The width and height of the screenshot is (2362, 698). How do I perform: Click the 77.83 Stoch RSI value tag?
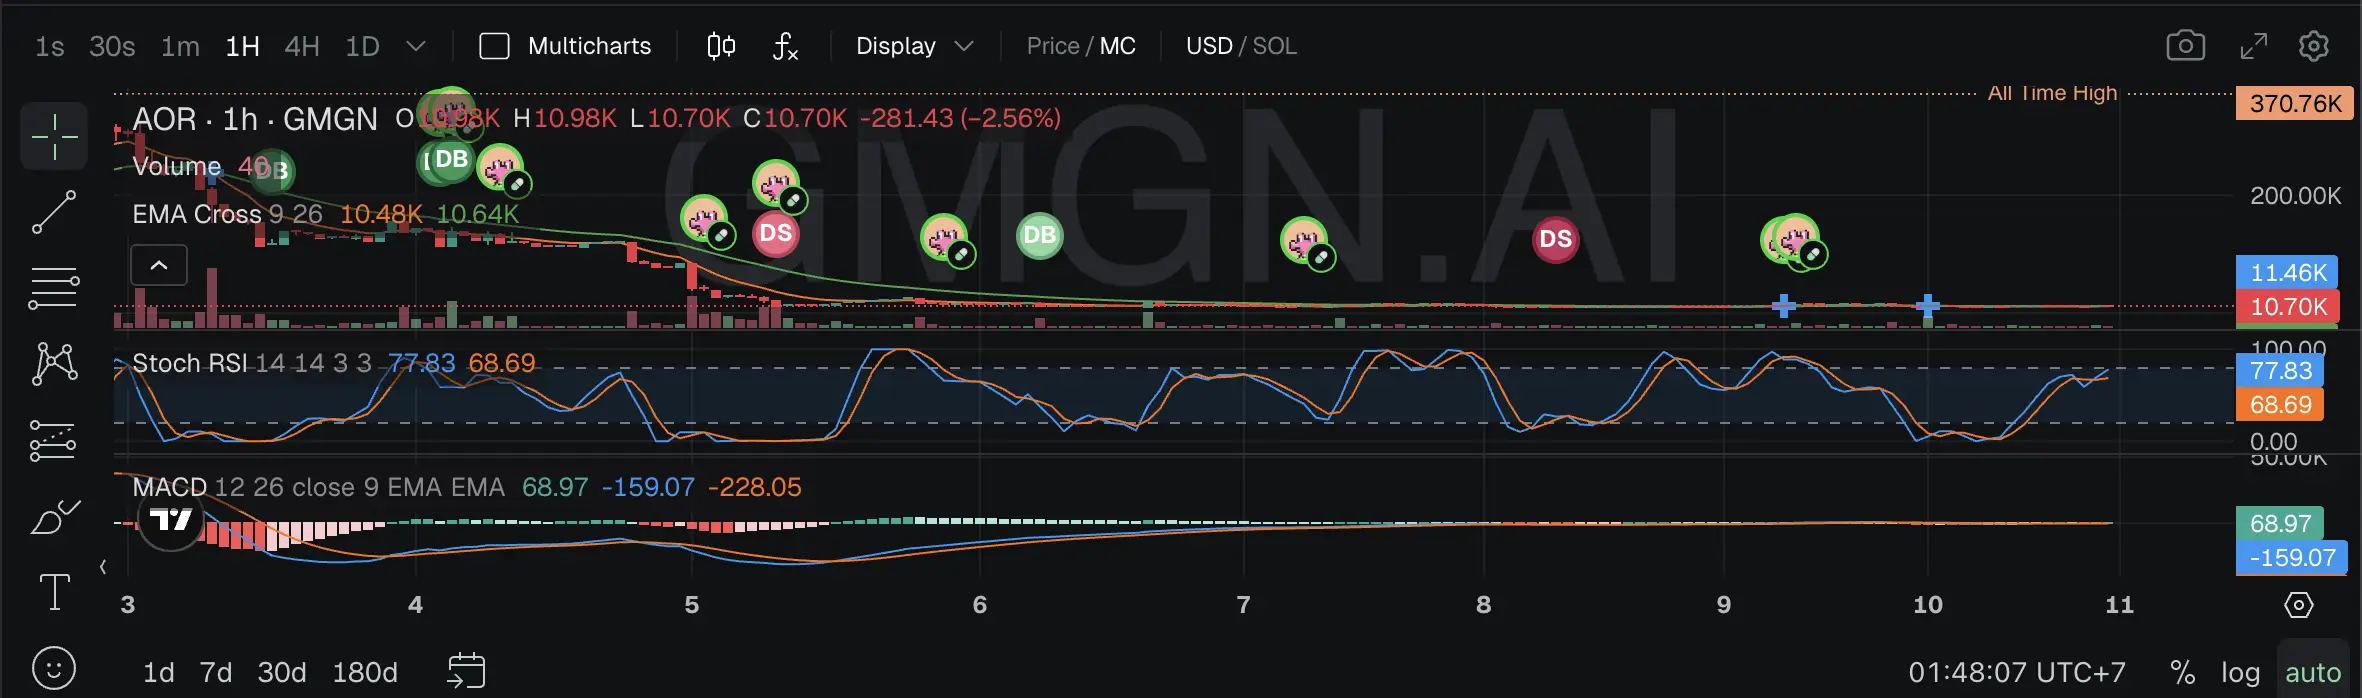point(2280,371)
